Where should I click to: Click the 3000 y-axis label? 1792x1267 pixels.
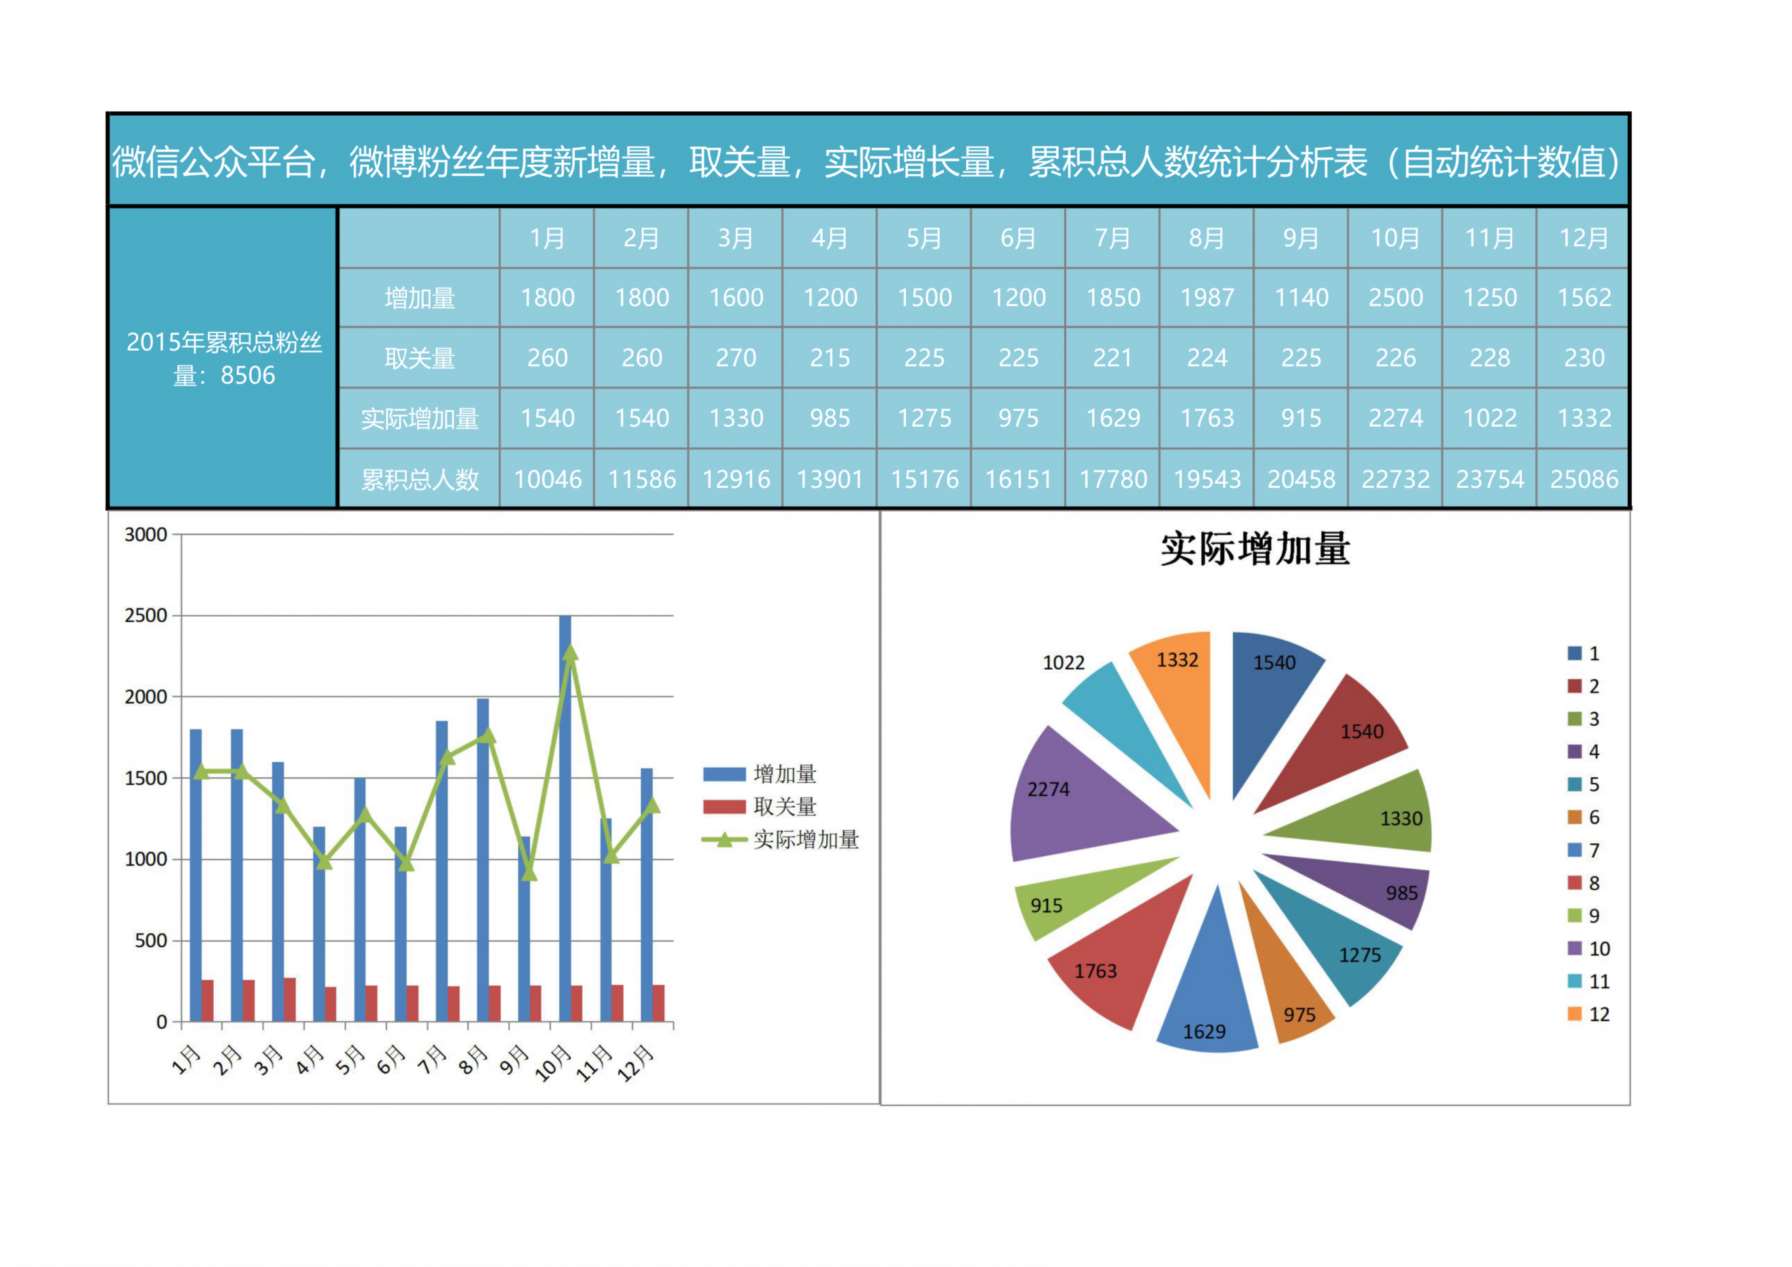(x=146, y=535)
